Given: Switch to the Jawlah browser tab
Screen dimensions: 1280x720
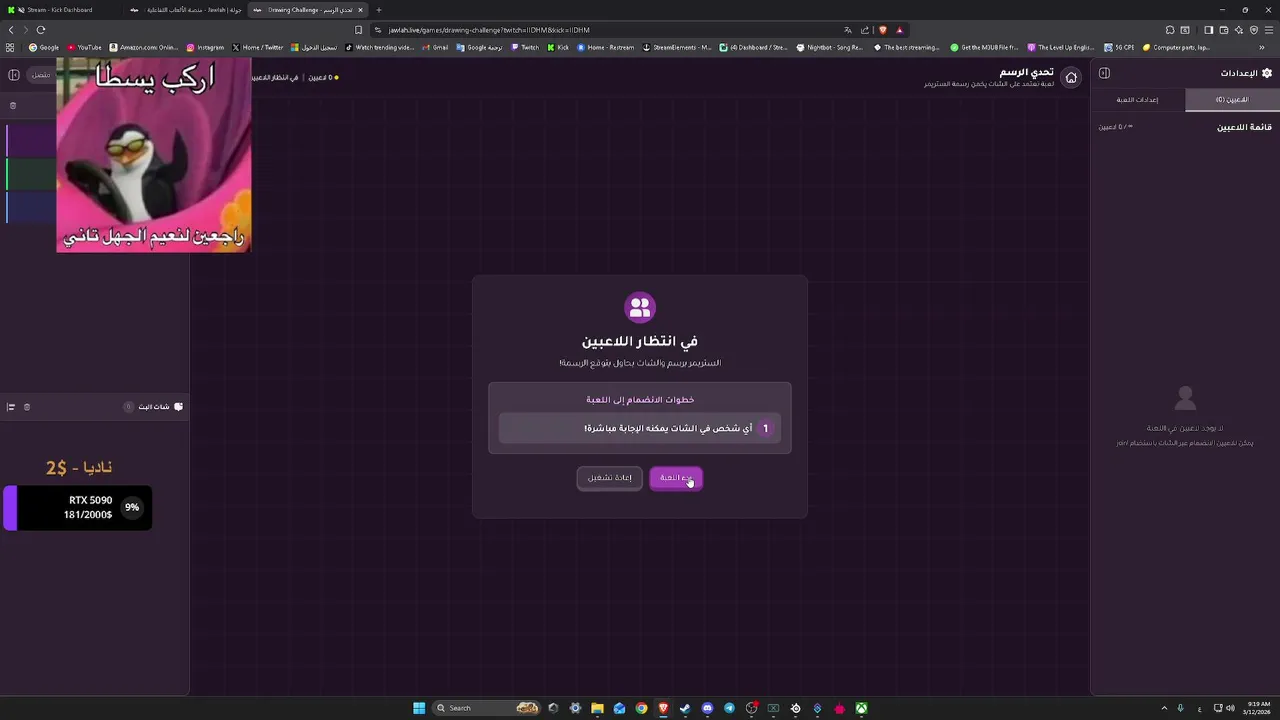Looking at the screenshot, I should [x=186, y=10].
